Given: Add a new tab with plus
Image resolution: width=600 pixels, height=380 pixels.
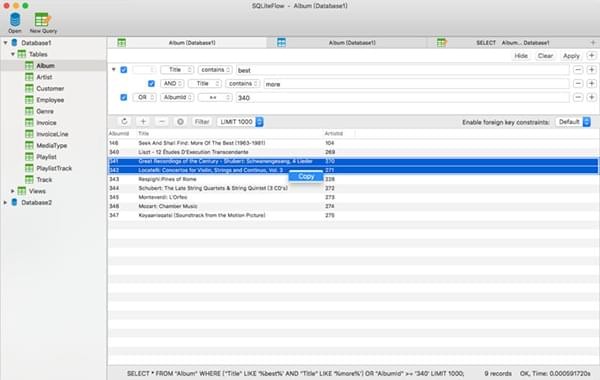Looking at the screenshot, I should pos(593,42).
